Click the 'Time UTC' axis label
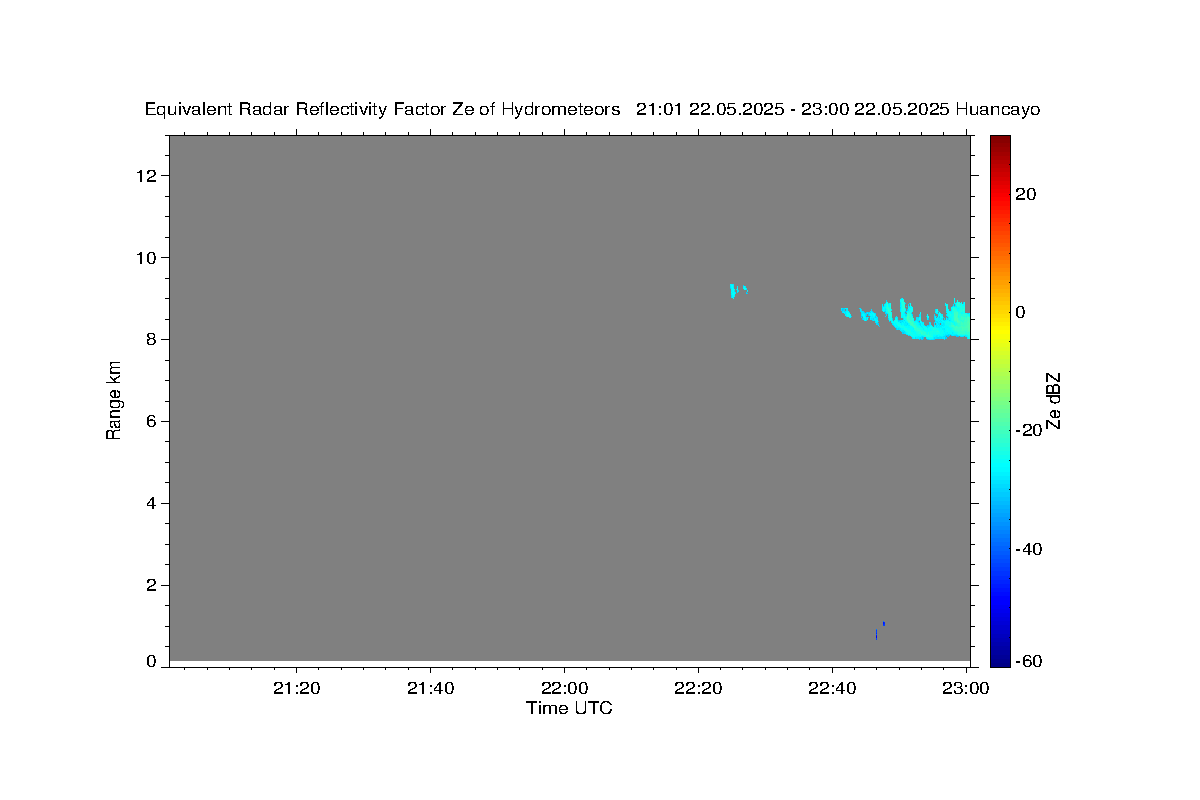The image size is (1200, 800). pyautogui.click(x=569, y=708)
